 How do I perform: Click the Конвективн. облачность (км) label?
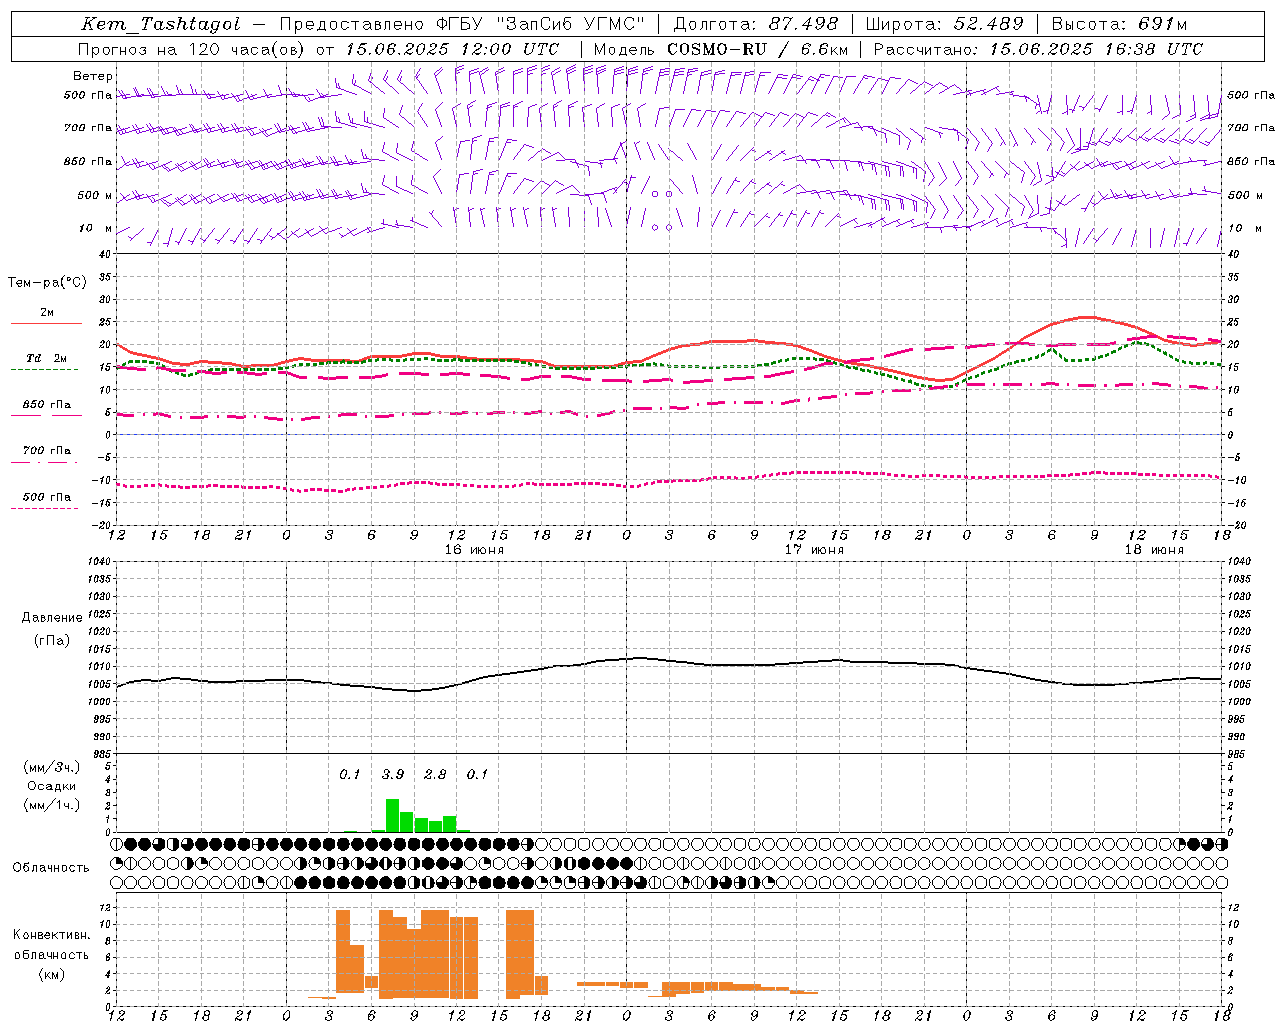click(51, 955)
